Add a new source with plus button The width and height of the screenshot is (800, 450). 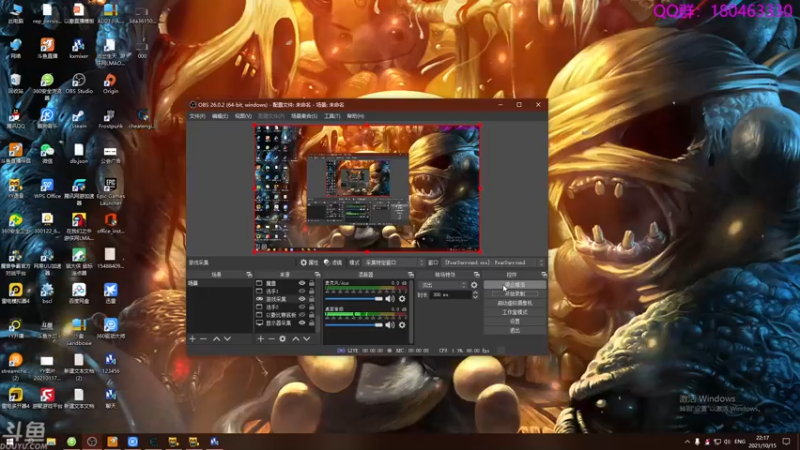click(261, 339)
